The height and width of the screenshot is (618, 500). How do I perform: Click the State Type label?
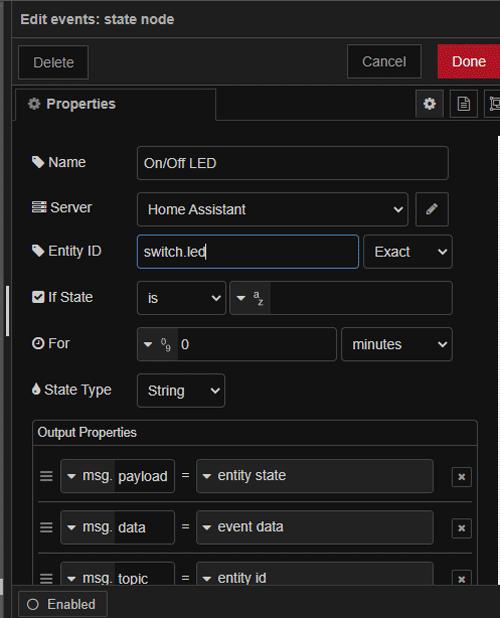click(x=78, y=390)
